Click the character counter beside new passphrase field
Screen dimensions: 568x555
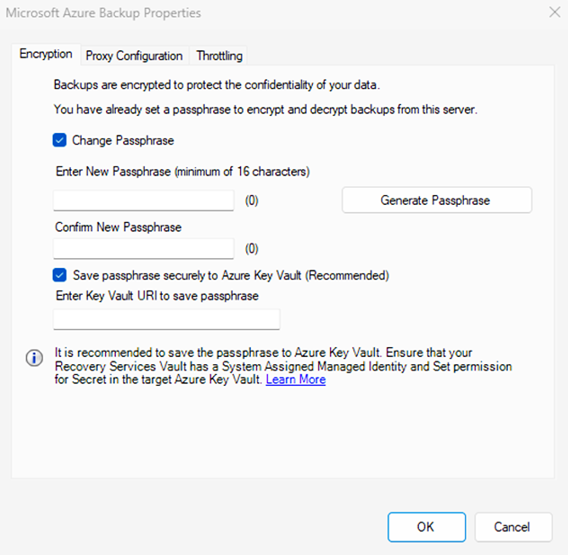click(x=252, y=200)
